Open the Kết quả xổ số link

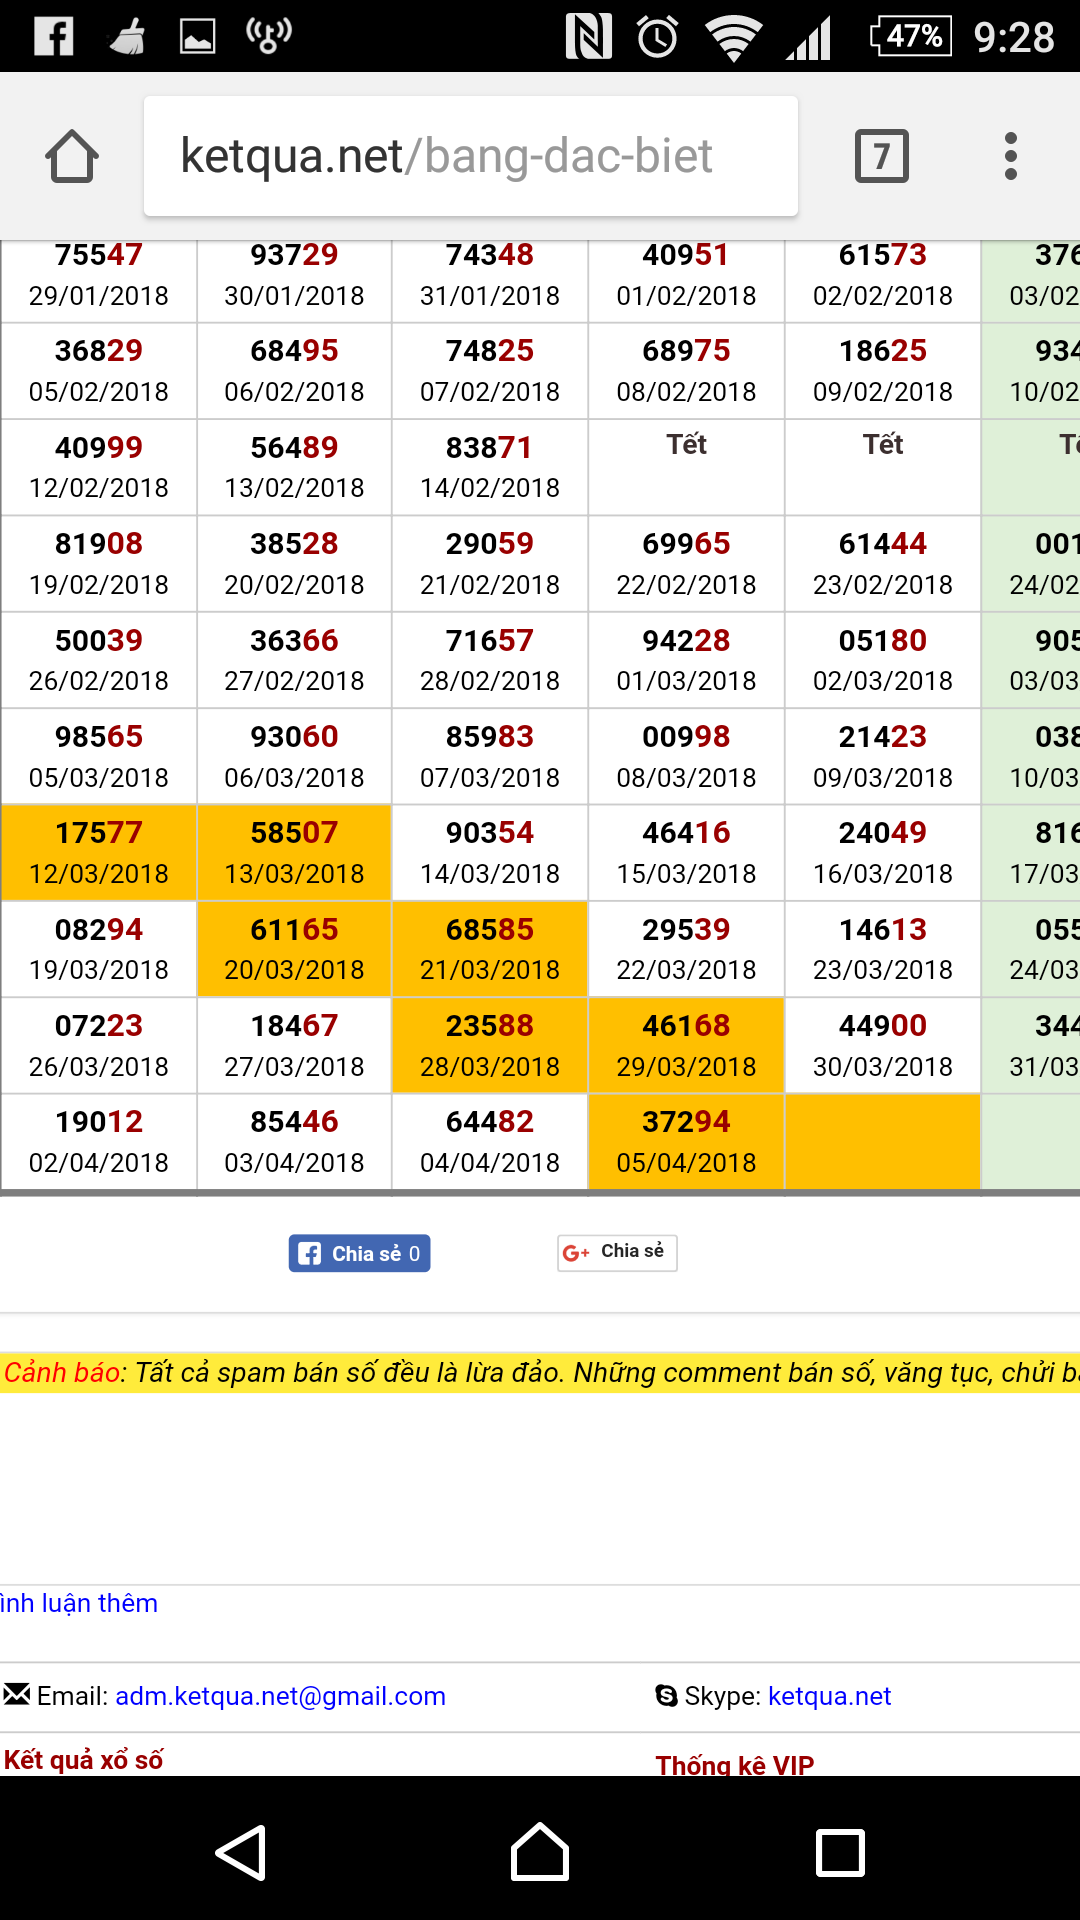[x=84, y=1760]
